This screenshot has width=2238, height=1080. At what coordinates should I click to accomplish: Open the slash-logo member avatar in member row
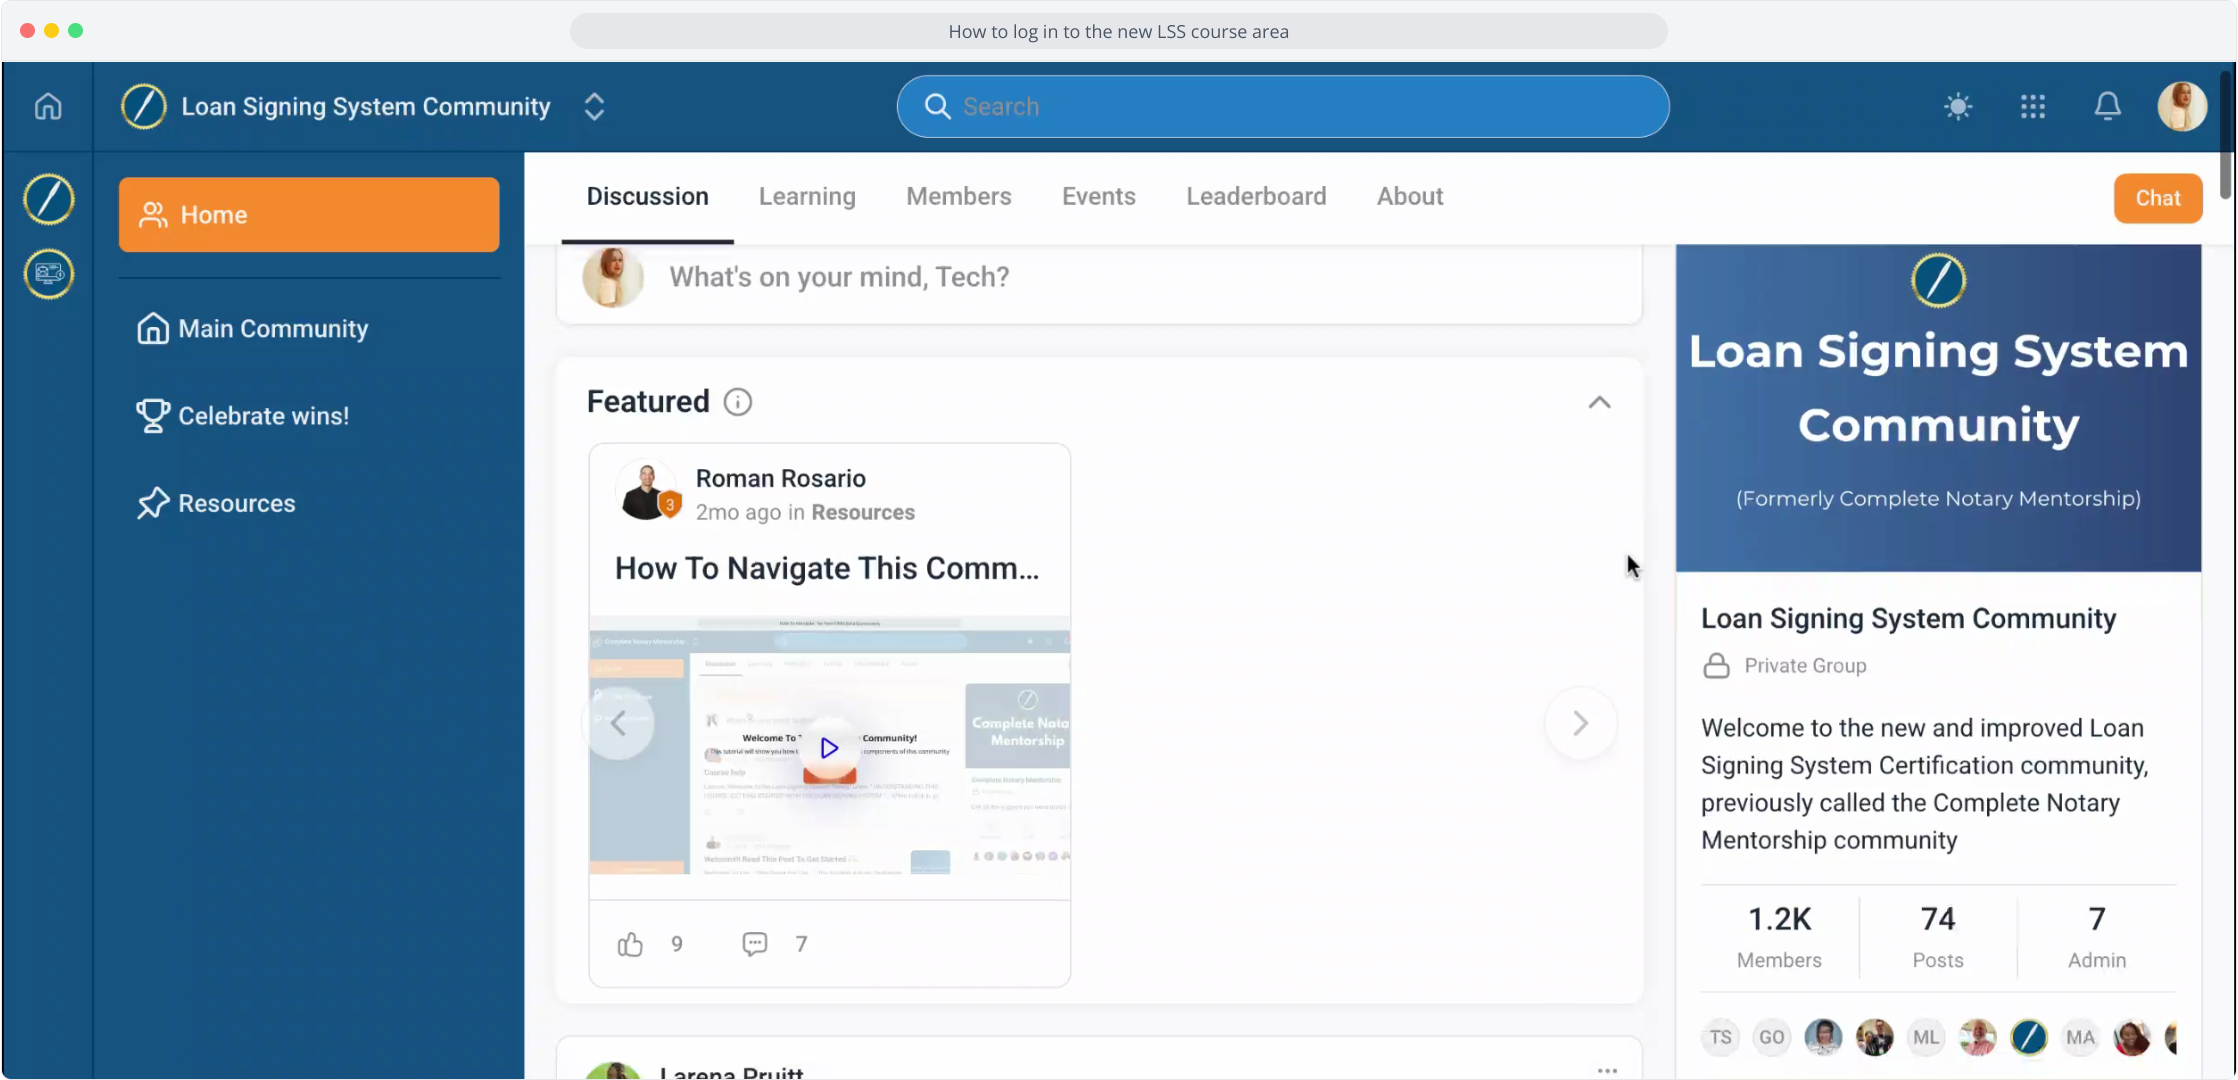click(2029, 1038)
